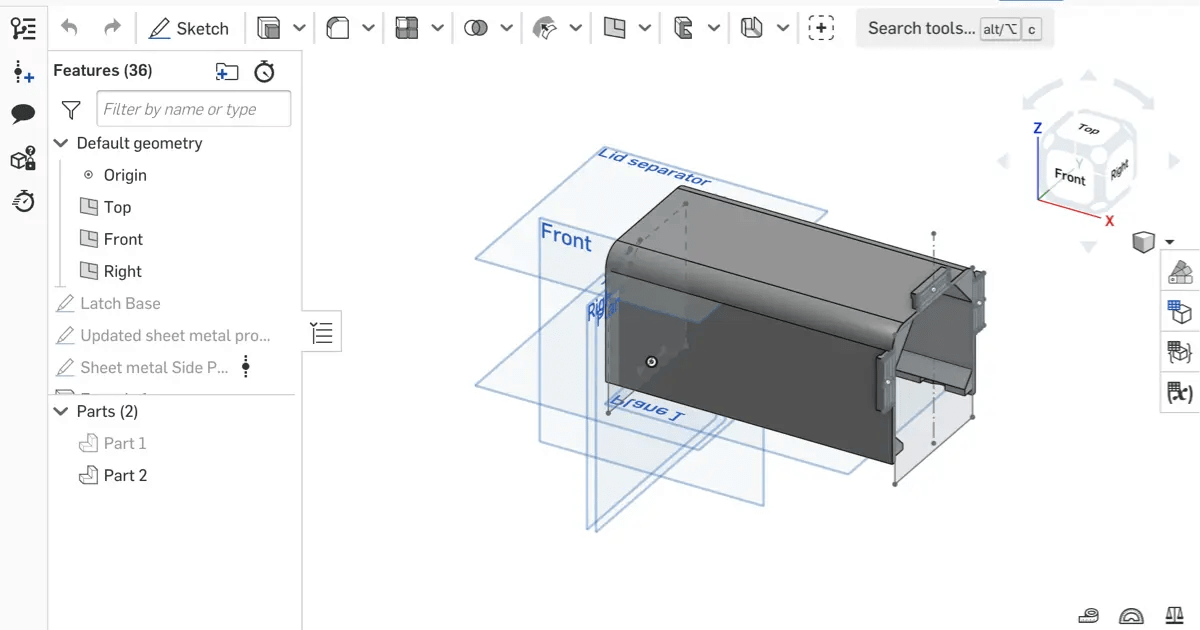
Task: Click Front face on the view cube
Action: 1068,178
